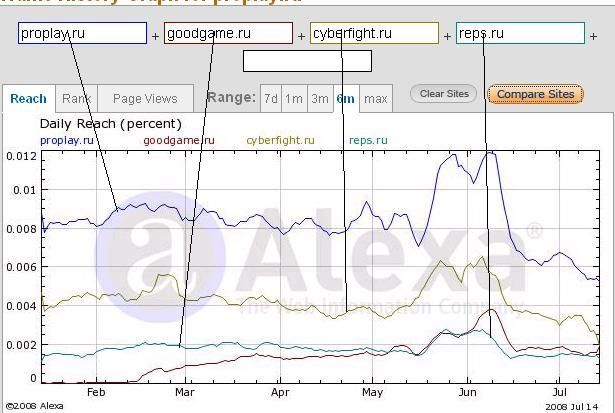This screenshot has height=413, width=615.
Task: Click the proplay.ru site input field
Action: tap(82, 33)
